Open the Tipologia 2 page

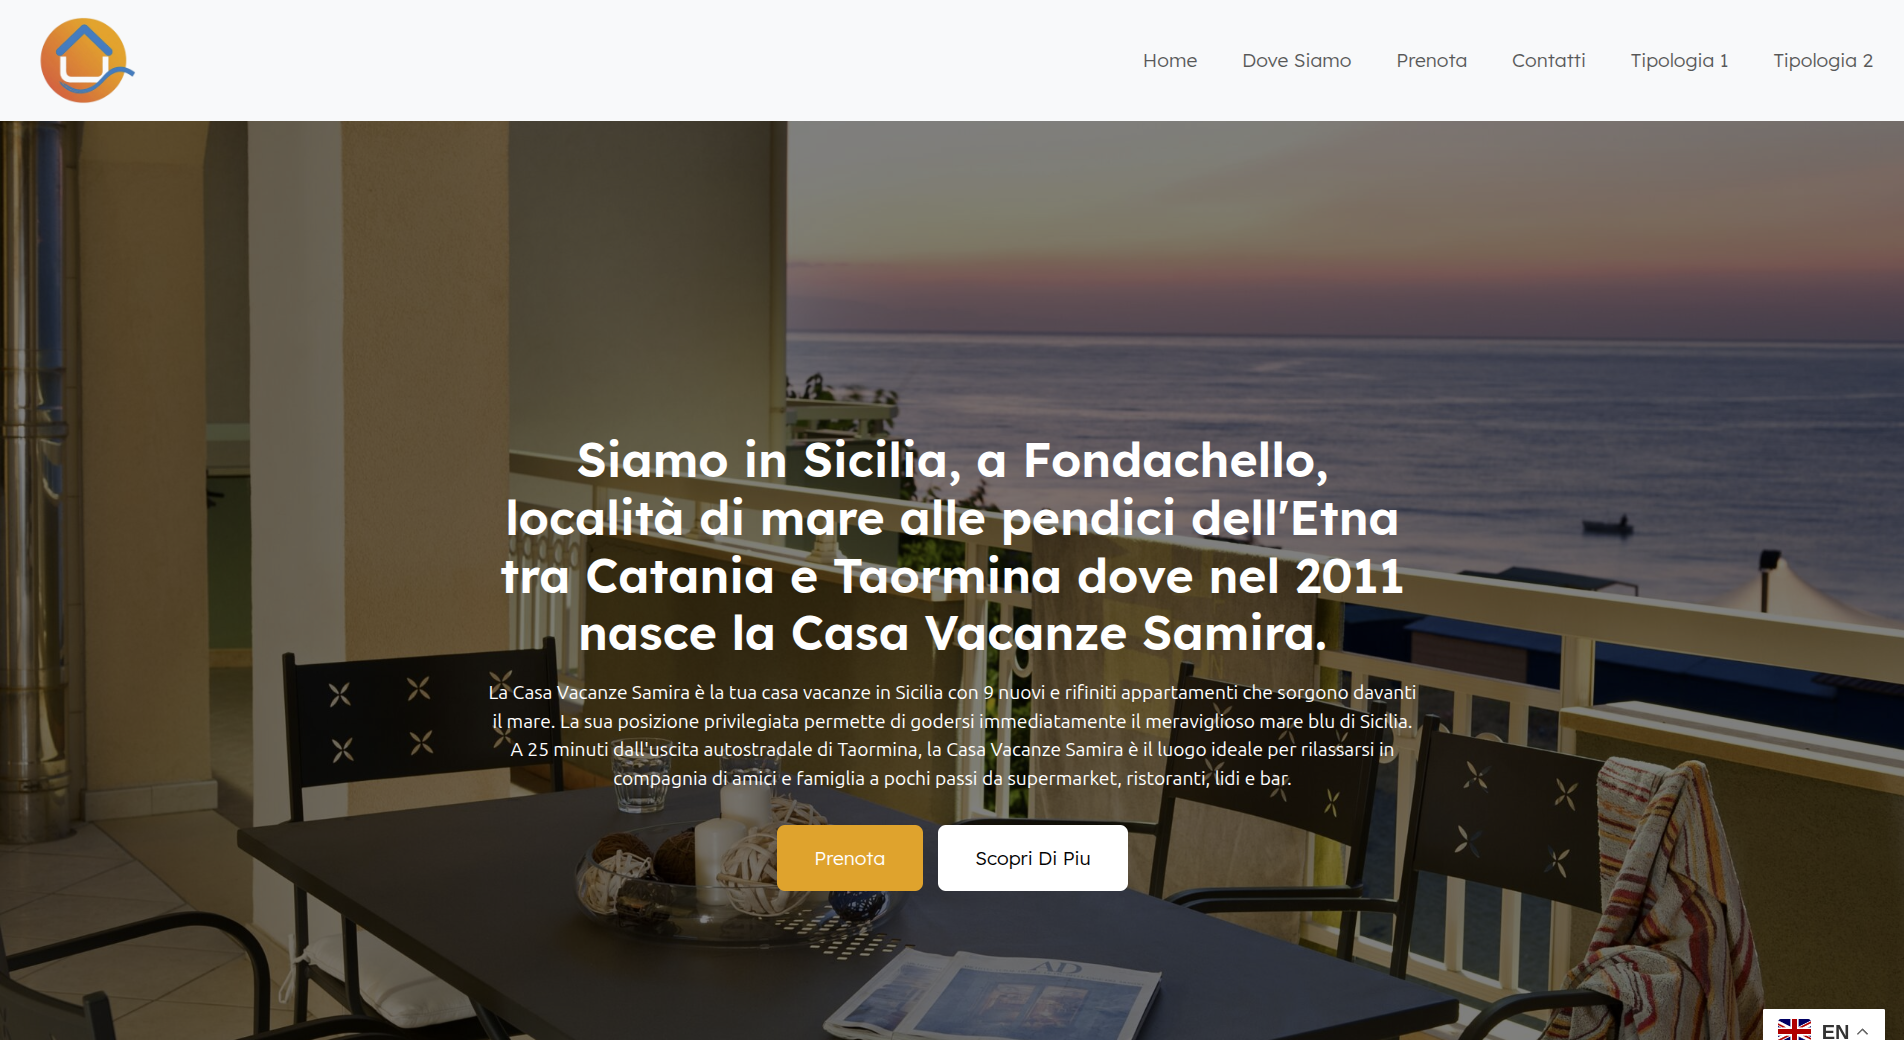tap(1822, 61)
